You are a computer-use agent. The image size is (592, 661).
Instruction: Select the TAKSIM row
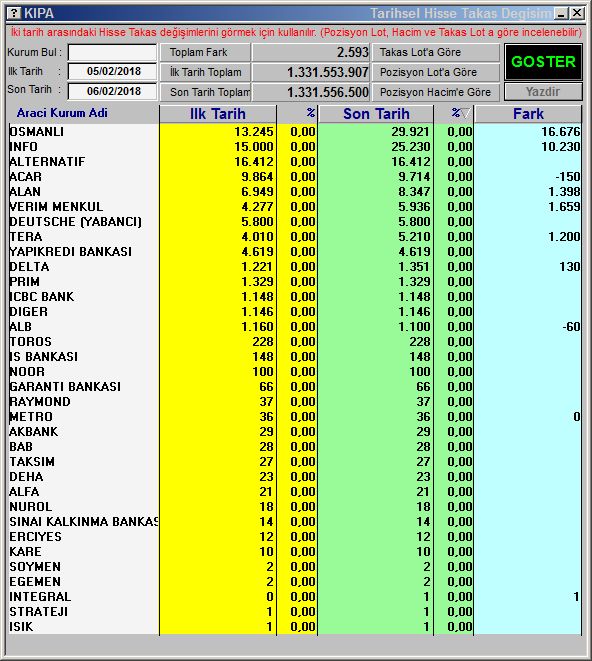pos(295,462)
